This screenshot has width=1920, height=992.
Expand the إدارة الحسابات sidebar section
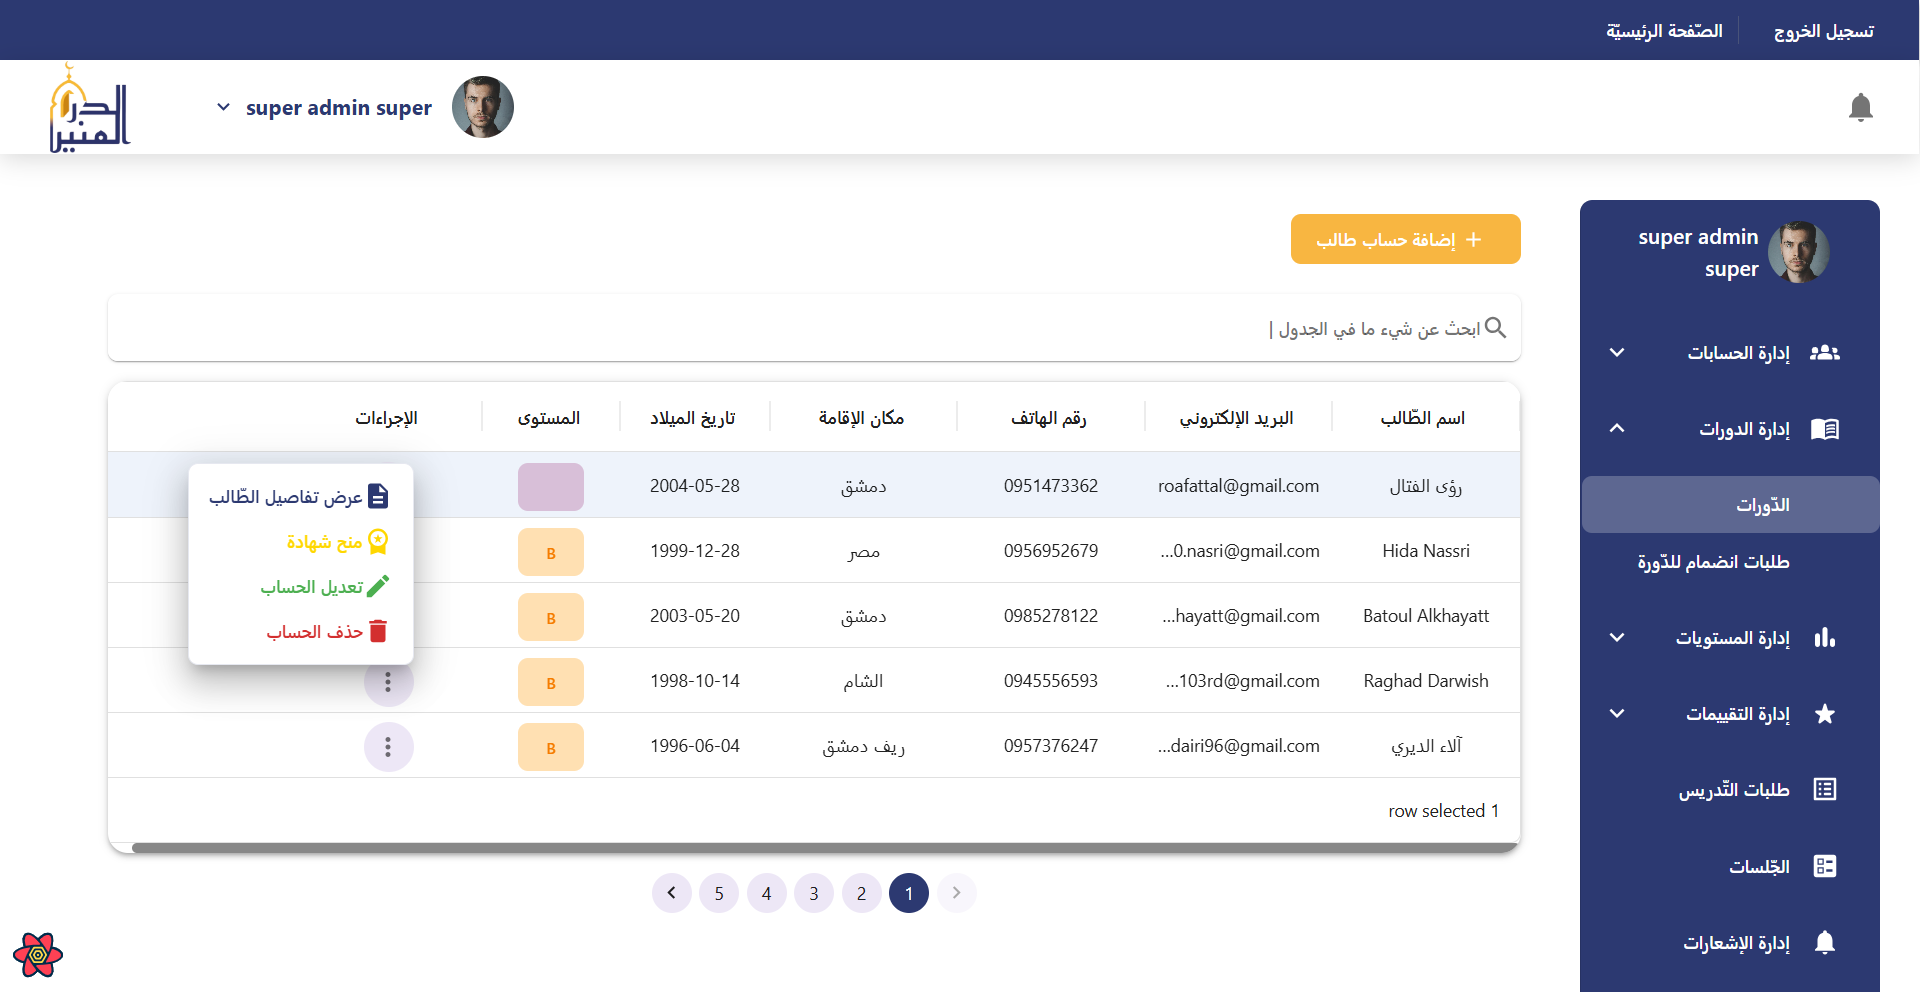pos(1617,353)
